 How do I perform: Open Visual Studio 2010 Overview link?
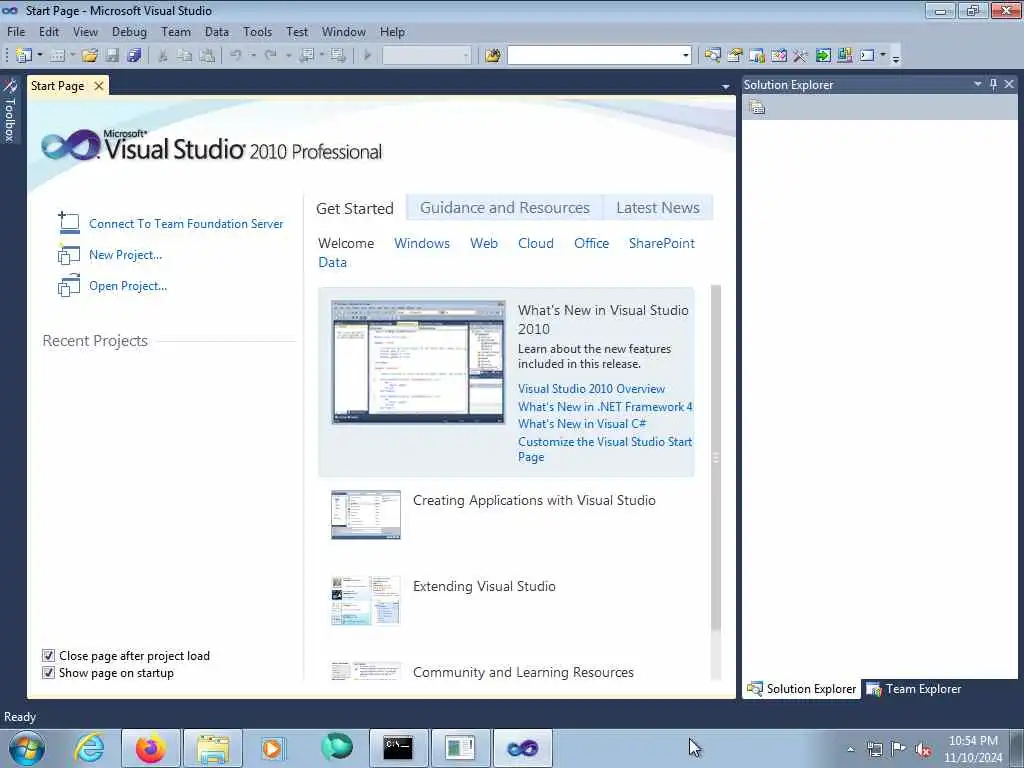(x=591, y=389)
